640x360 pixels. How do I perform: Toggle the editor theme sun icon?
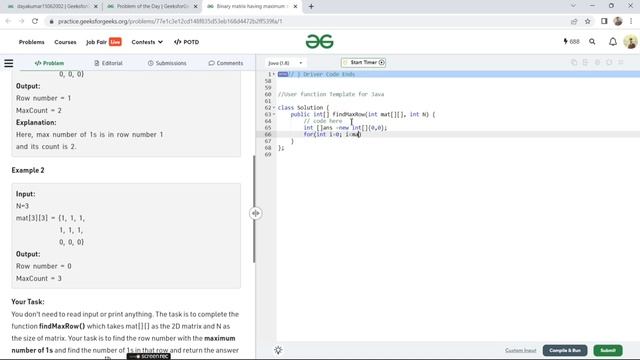tap(278, 350)
